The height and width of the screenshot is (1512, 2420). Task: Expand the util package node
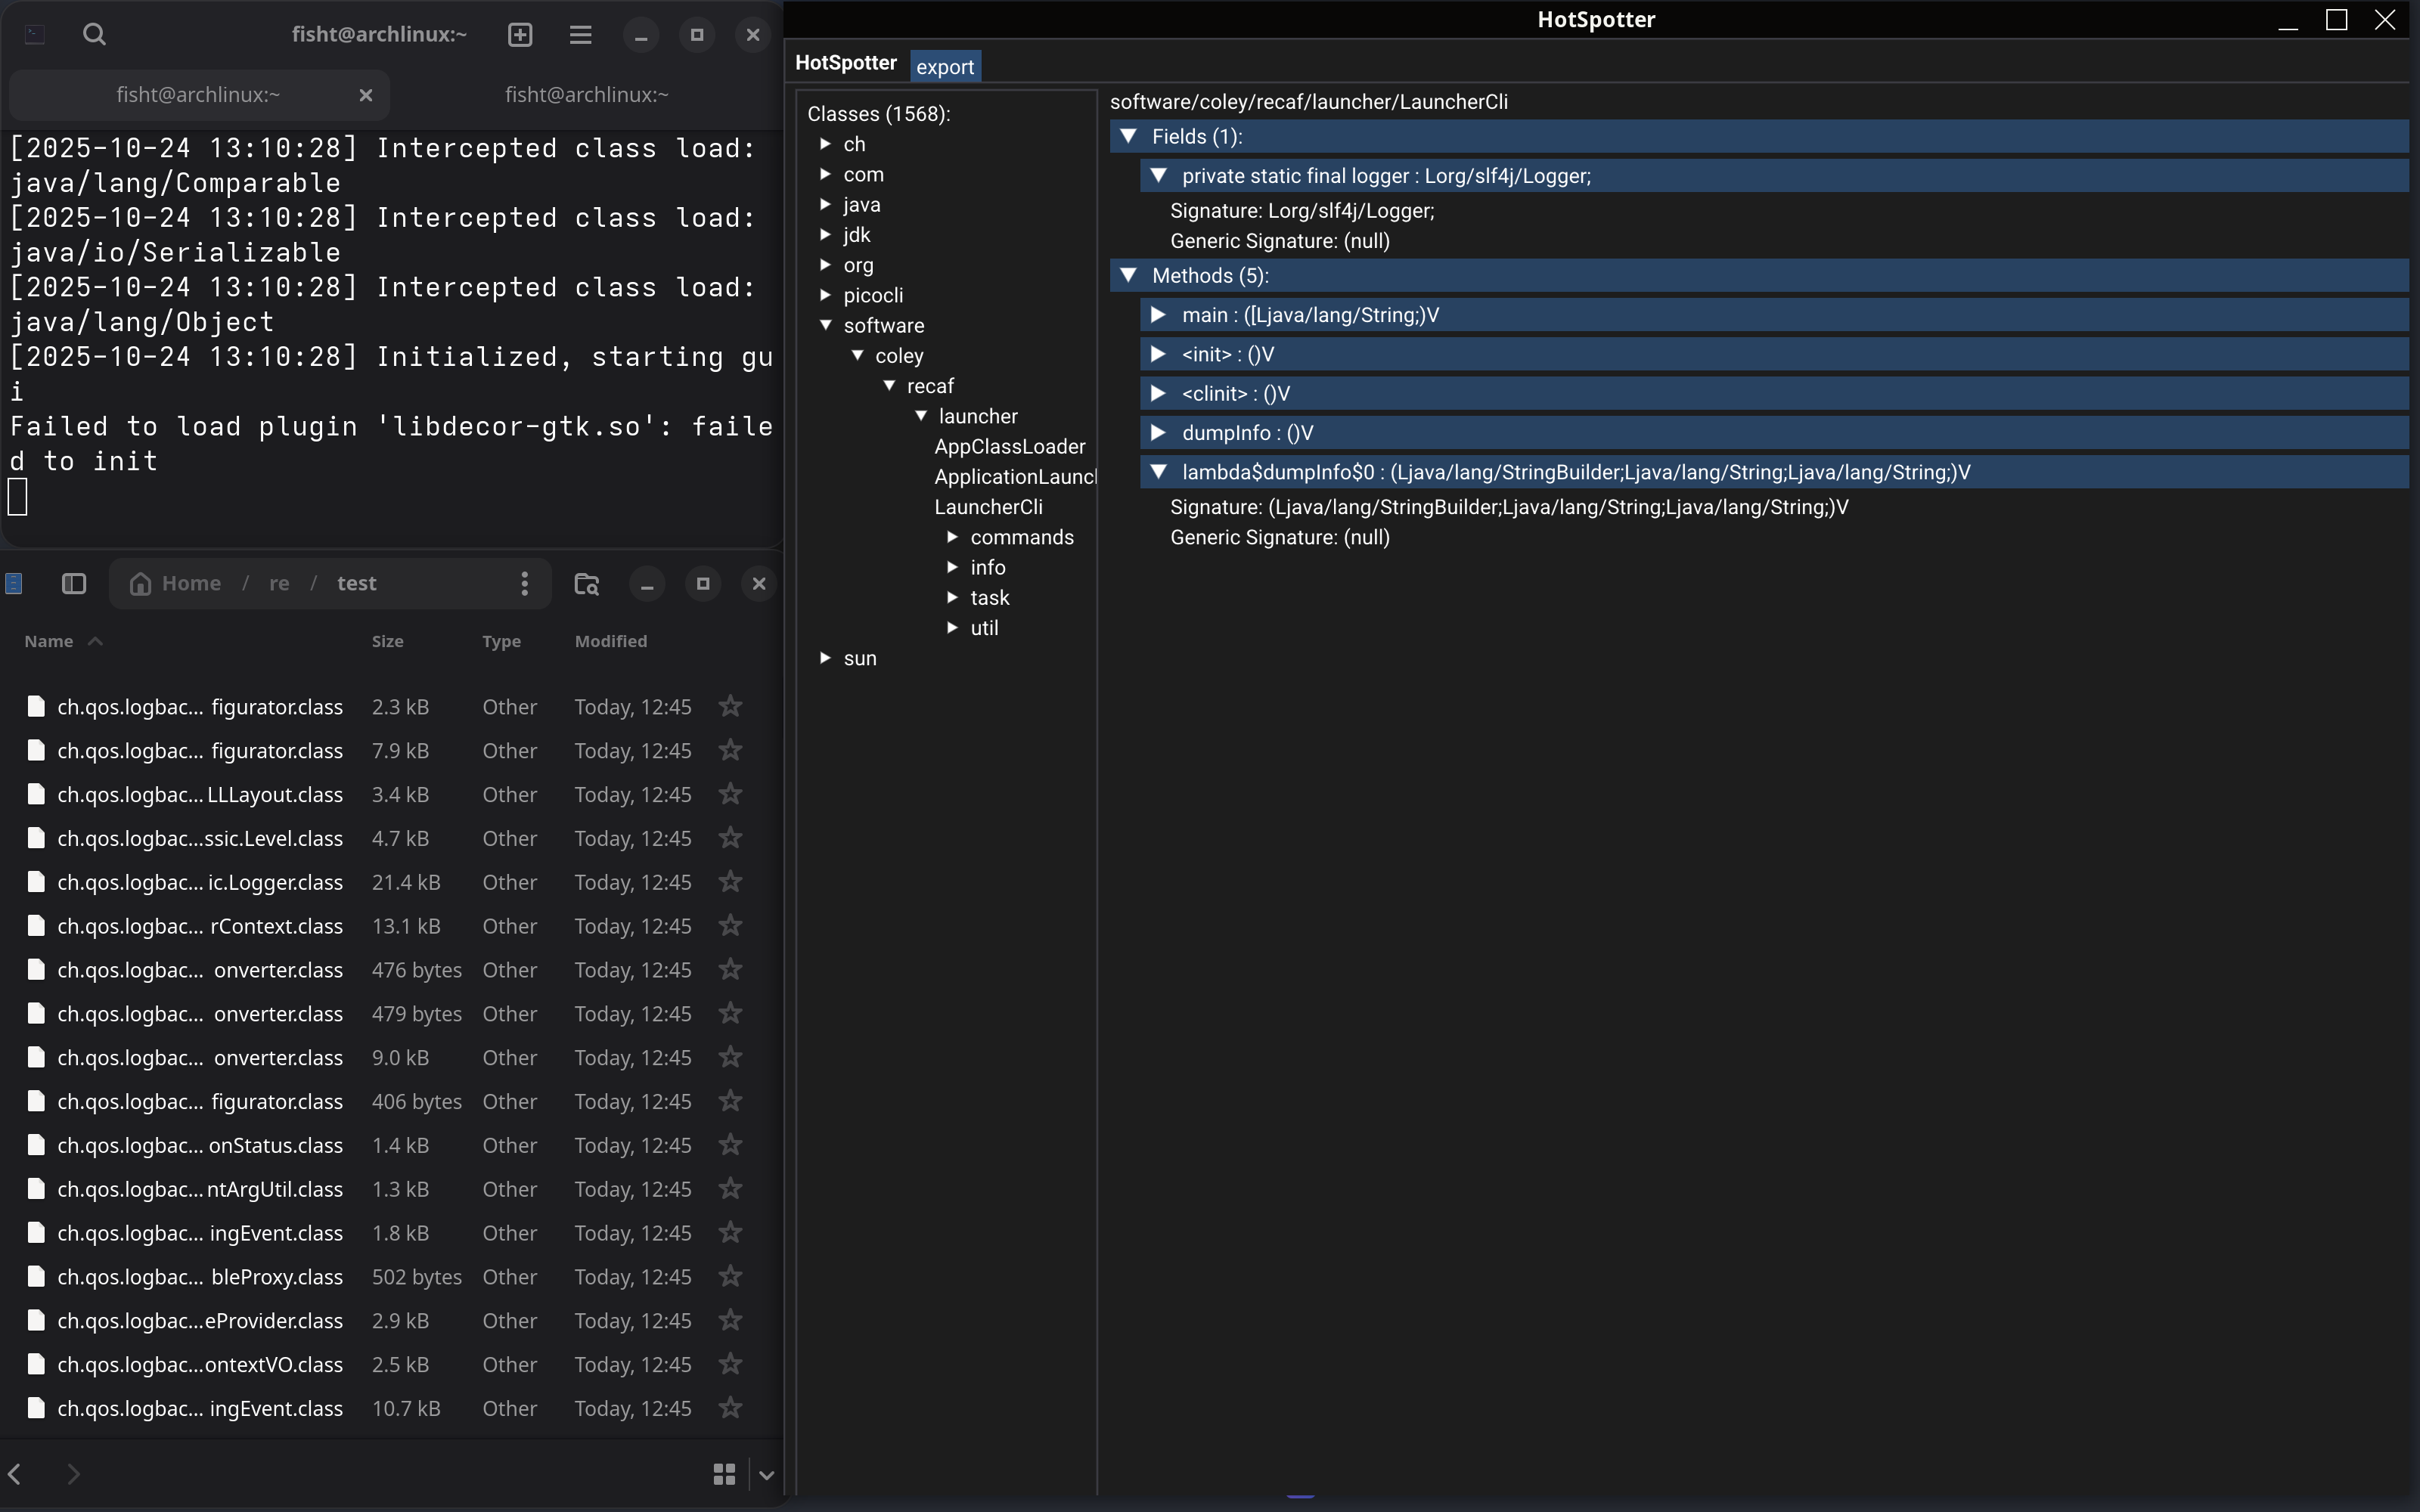(x=953, y=628)
